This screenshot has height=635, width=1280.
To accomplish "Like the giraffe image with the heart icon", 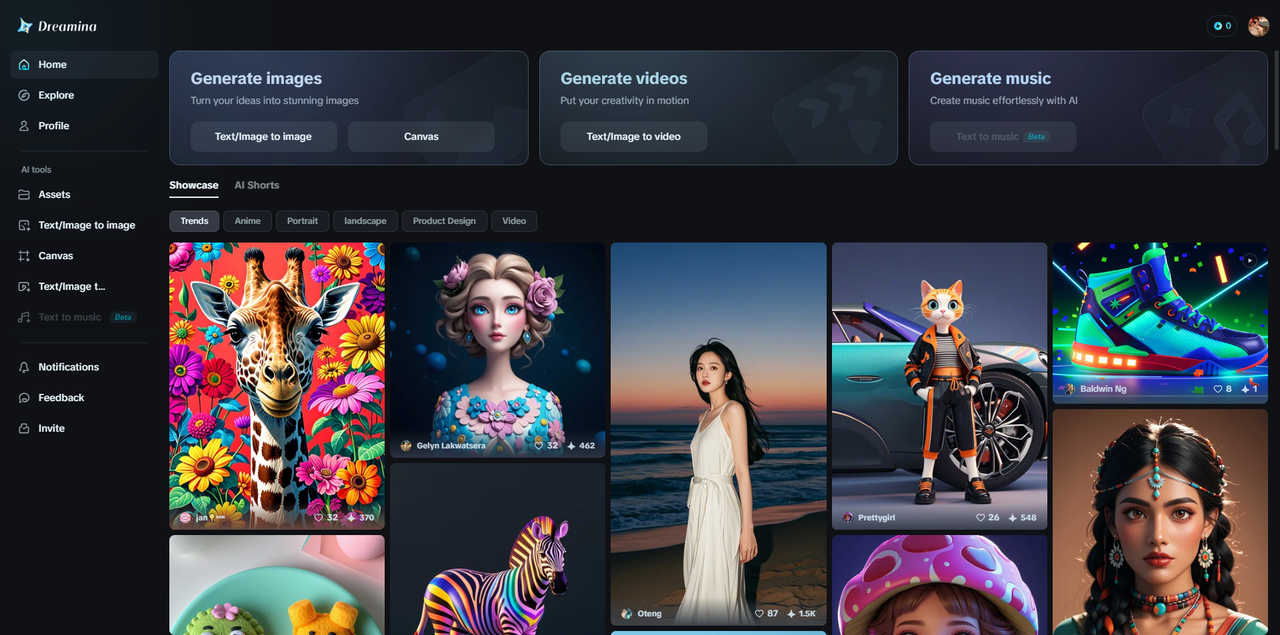I will pos(319,518).
